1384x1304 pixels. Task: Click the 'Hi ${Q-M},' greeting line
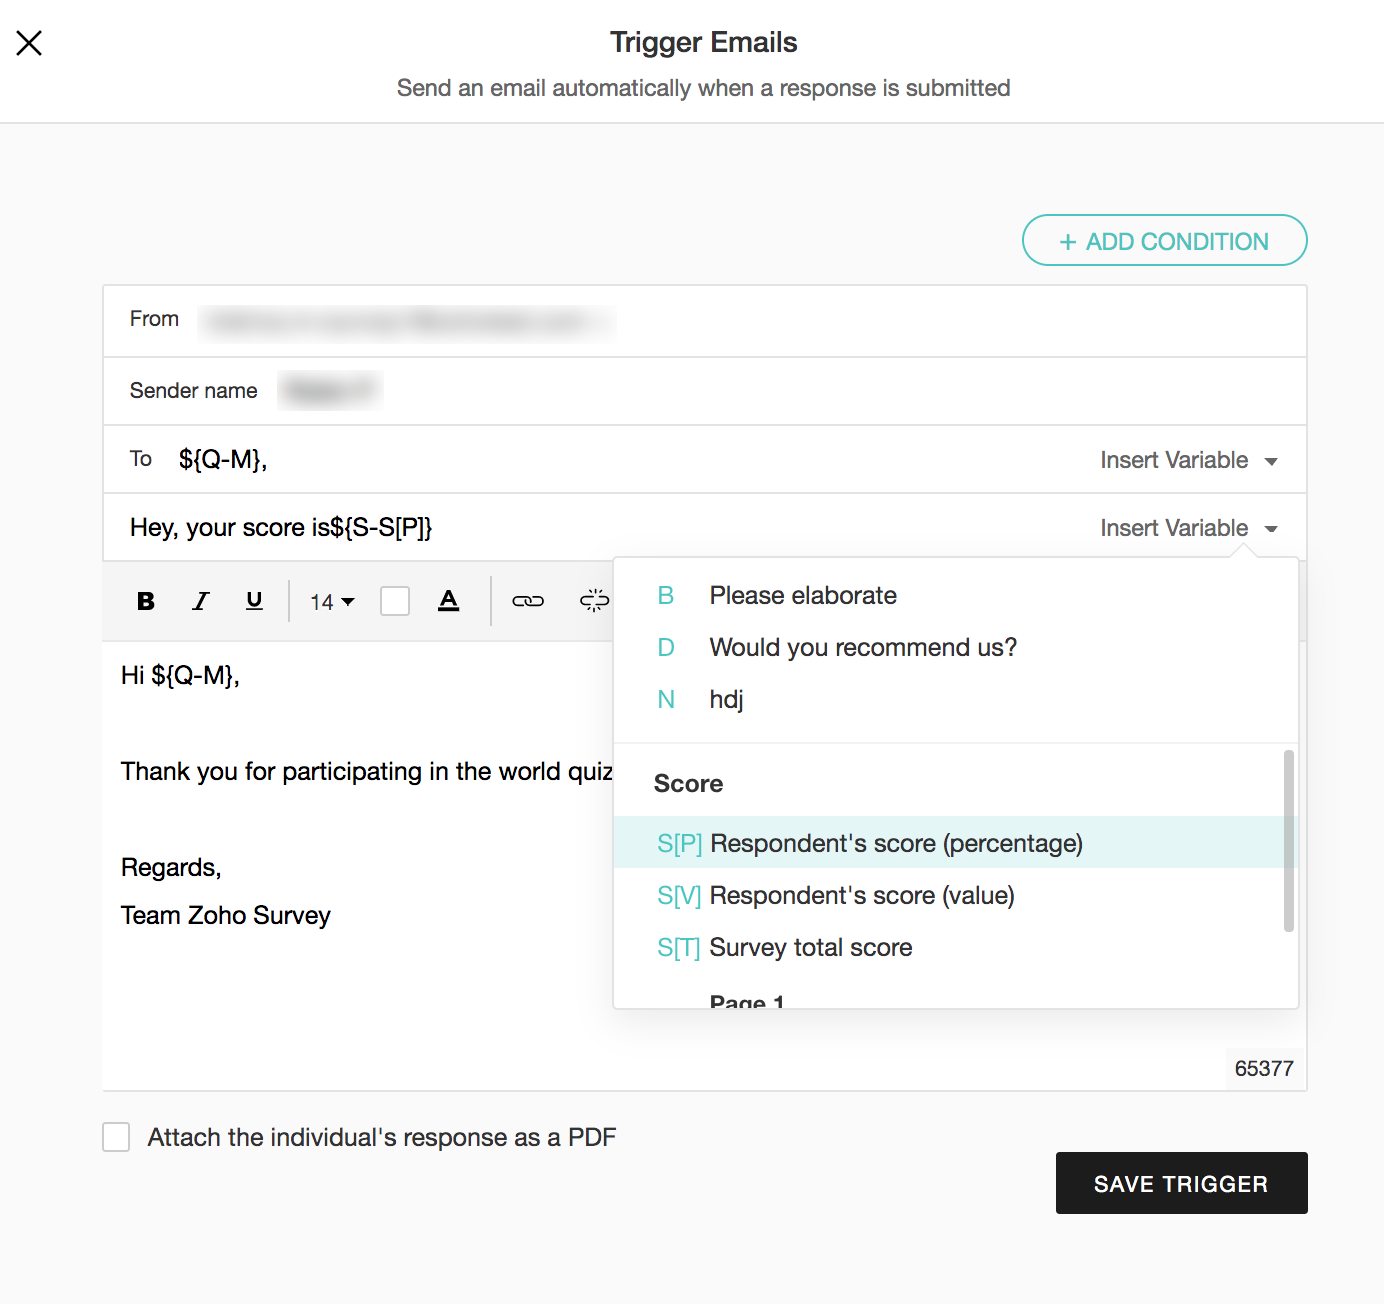click(x=180, y=675)
